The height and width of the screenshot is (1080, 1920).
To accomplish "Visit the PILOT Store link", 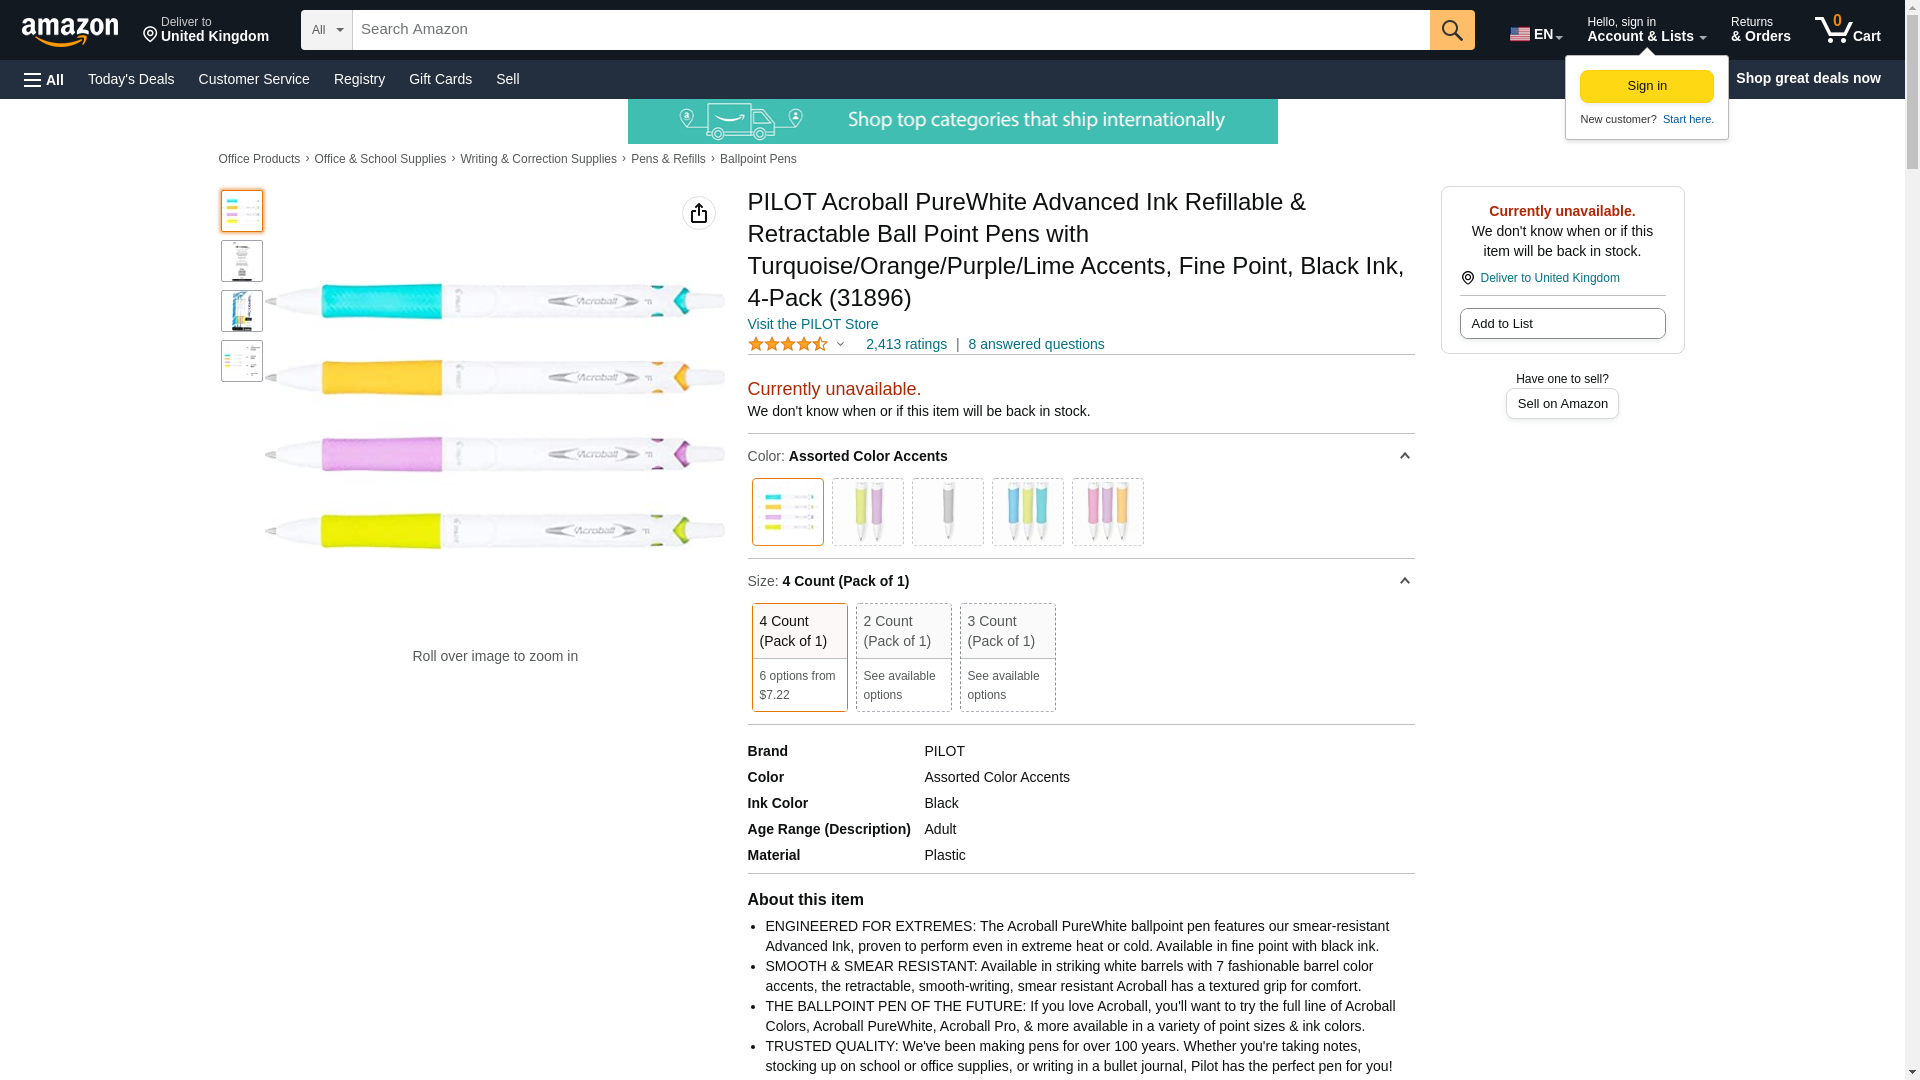I will pos(812,324).
